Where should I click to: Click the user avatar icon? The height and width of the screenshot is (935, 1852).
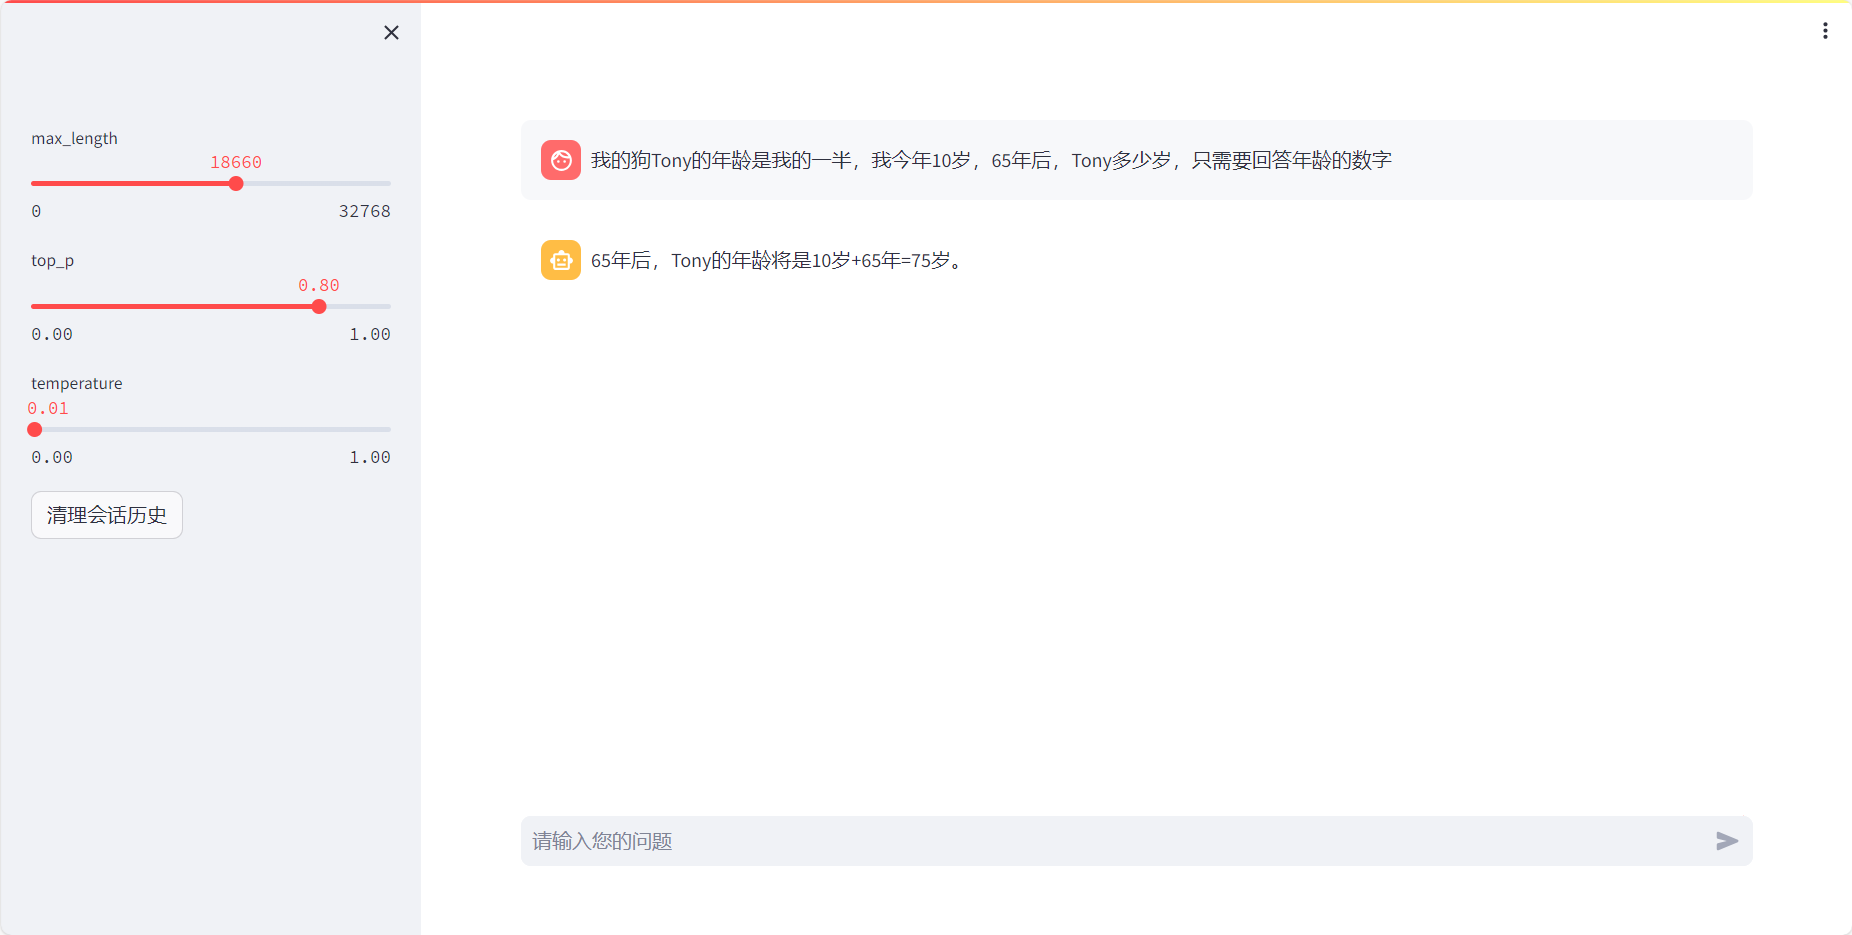(561, 160)
